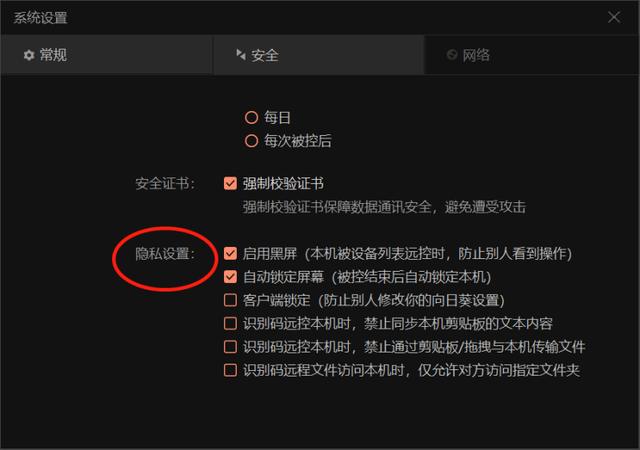Uncheck 自动锁定屏幕 option
640x450 pixels.
[230, 277]
